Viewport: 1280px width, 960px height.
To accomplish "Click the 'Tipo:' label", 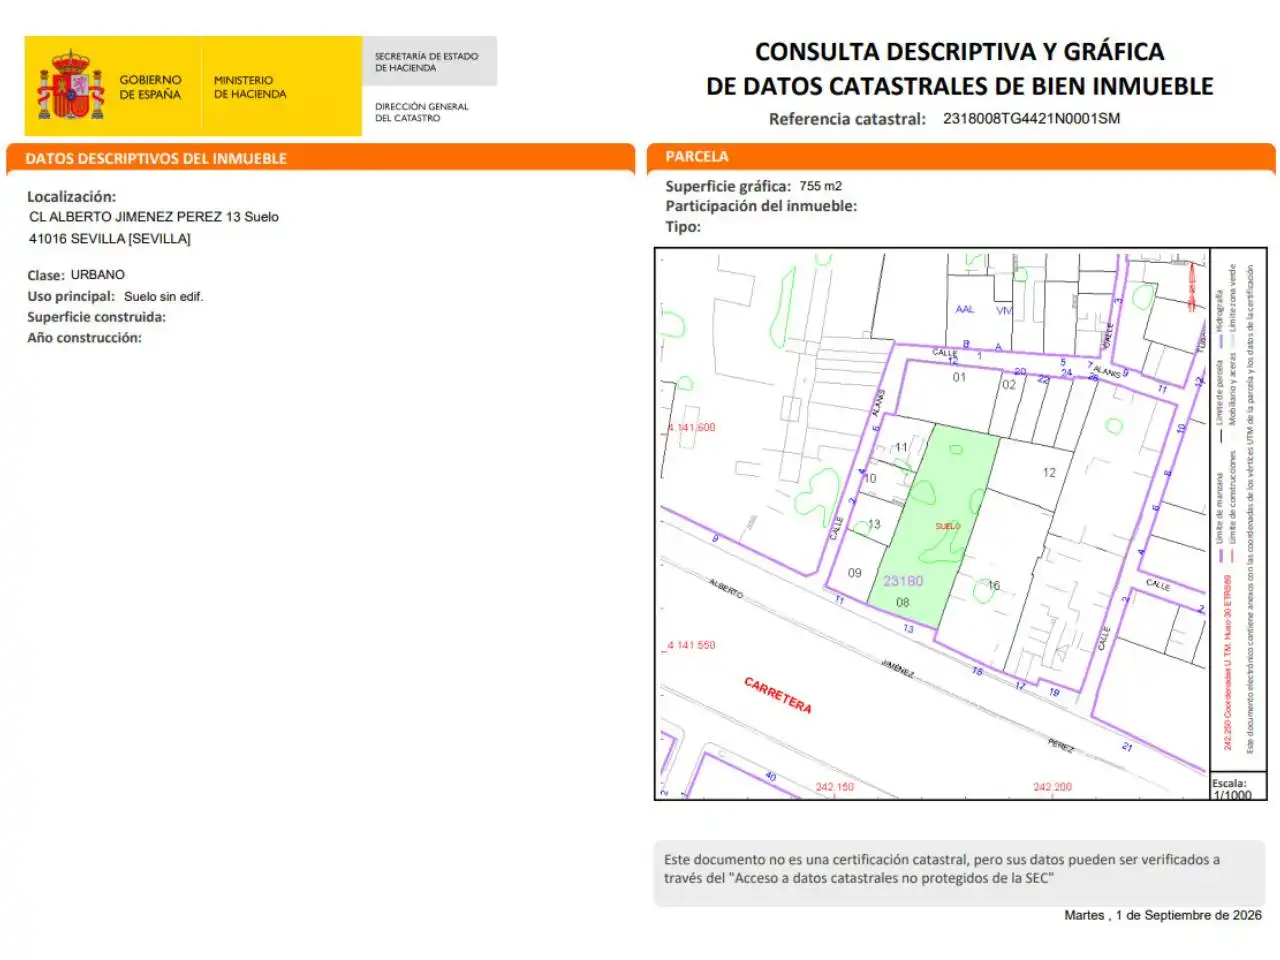I will (683, 227).
